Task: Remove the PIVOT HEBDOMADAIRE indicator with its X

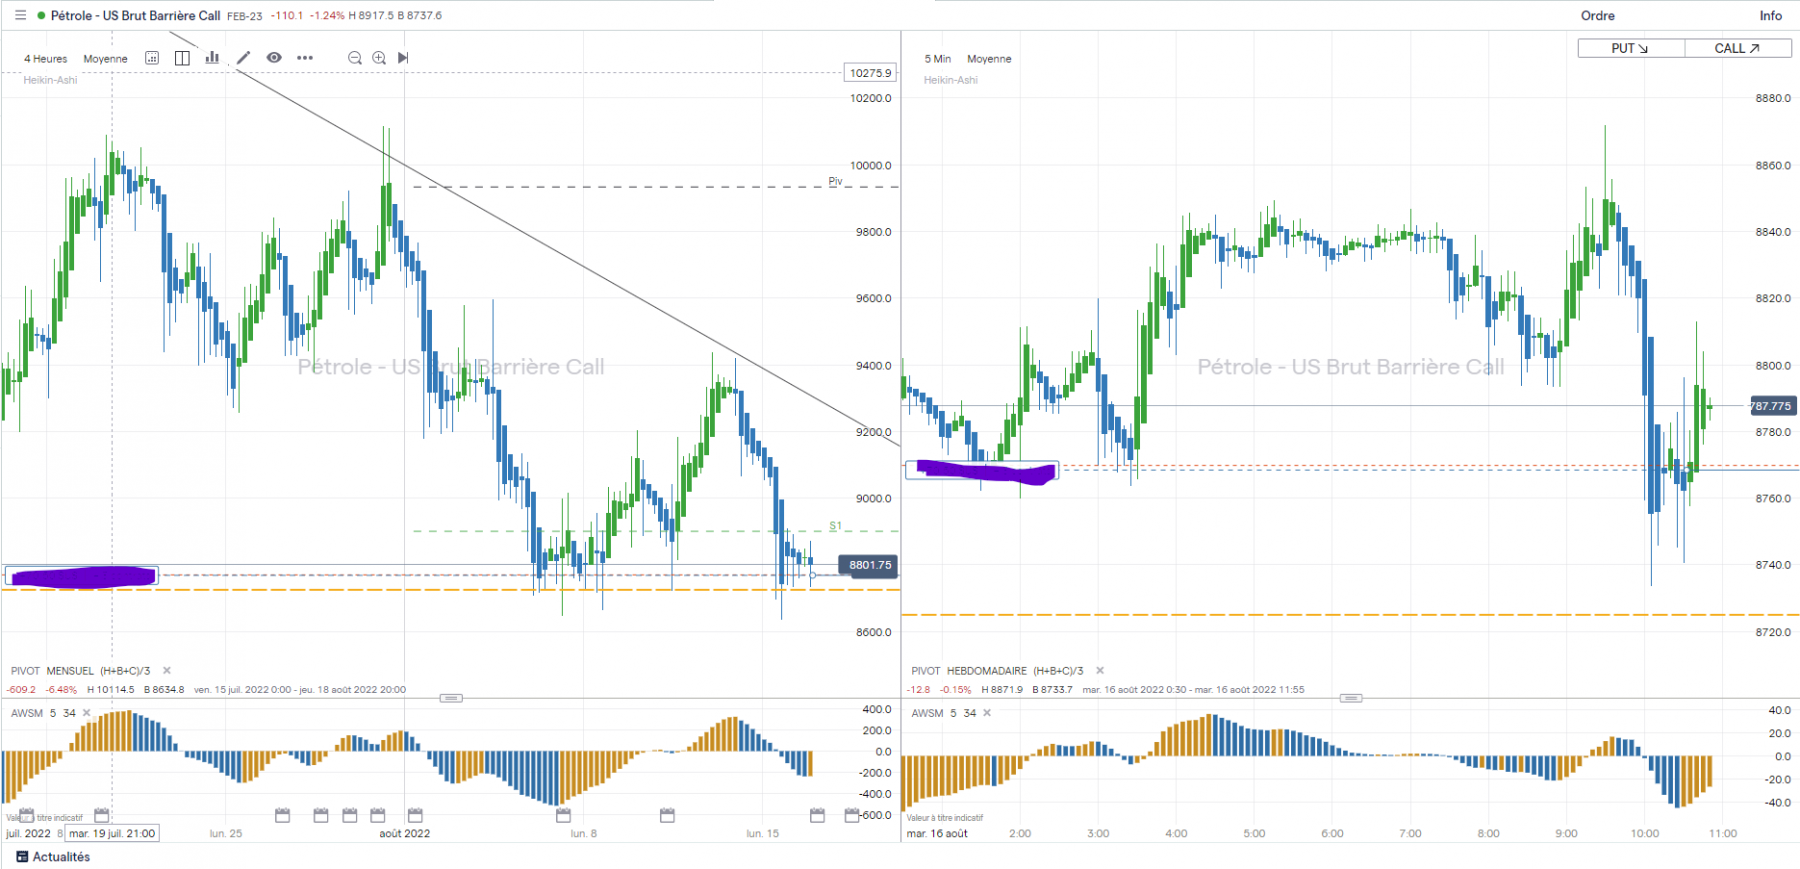Action: click(x=1100, y=671)
